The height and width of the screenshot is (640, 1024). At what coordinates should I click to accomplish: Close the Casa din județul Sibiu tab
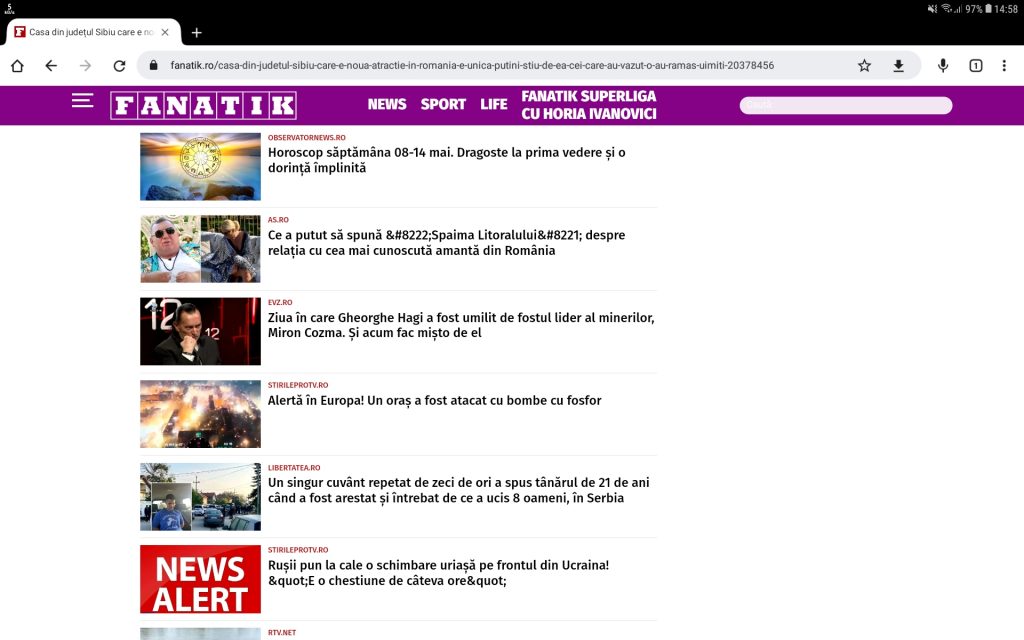pyautogui.click(x=165, y=32)
